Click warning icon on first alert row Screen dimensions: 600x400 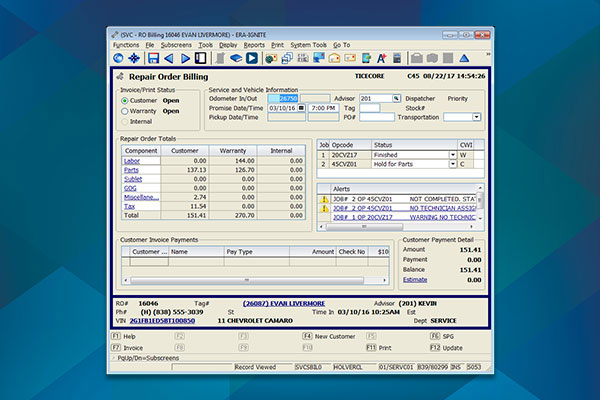pyautogui.click(x=323, y=199)
